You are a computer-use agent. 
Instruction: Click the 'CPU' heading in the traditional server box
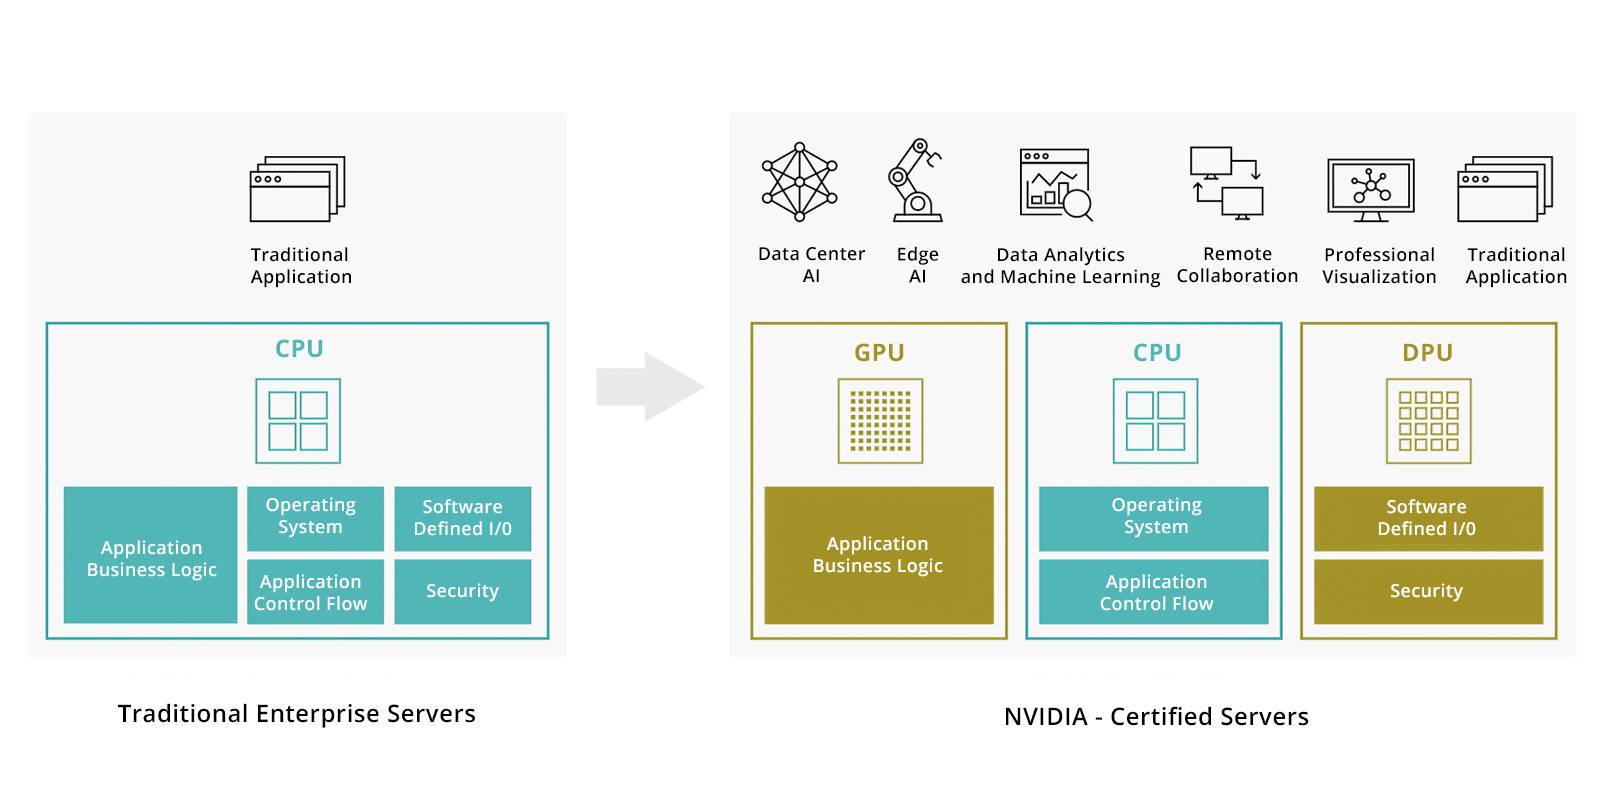299,349
